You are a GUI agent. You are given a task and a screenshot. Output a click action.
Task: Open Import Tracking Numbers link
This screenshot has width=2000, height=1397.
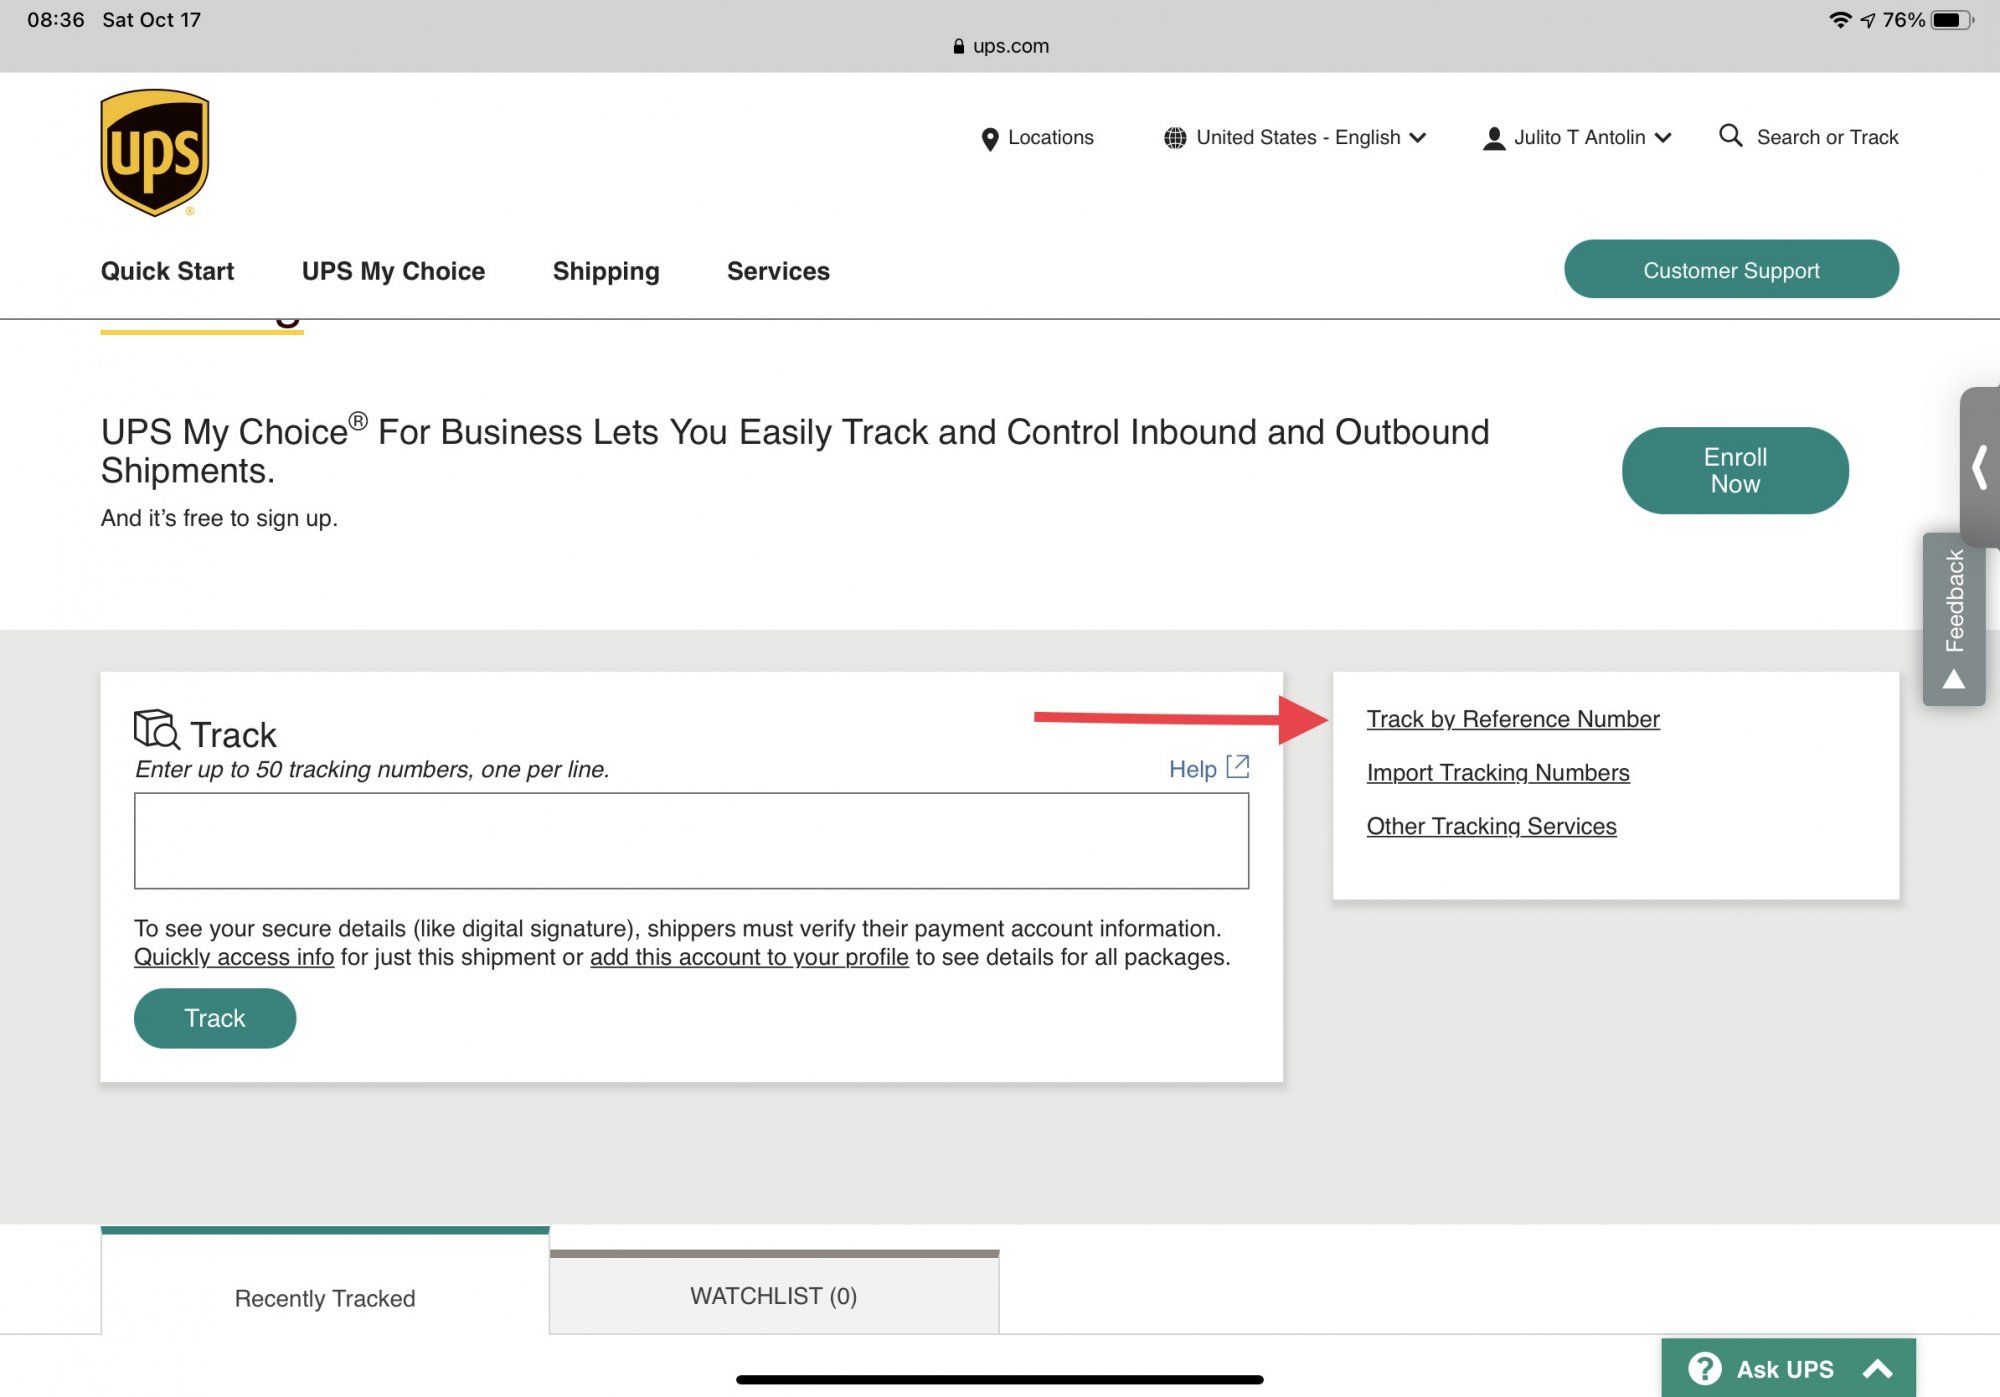point(1498,772)
